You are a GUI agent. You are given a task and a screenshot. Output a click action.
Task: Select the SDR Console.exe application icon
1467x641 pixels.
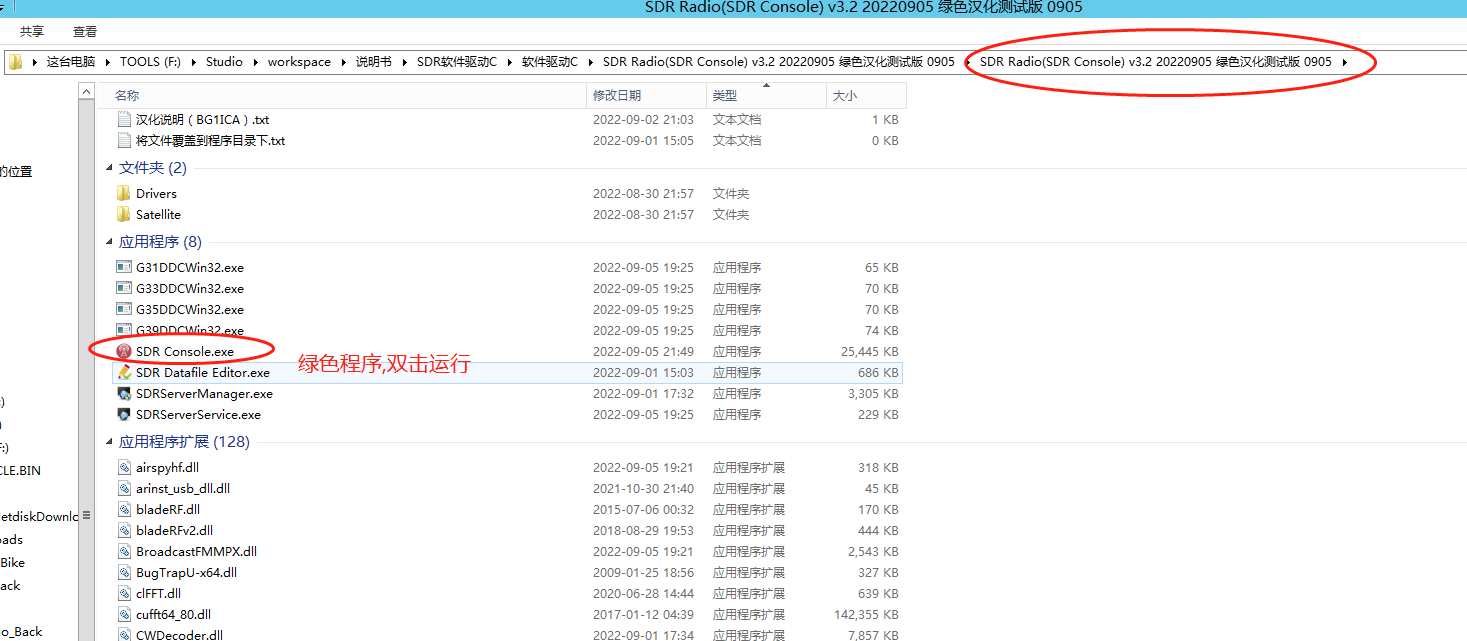[124, 351]
